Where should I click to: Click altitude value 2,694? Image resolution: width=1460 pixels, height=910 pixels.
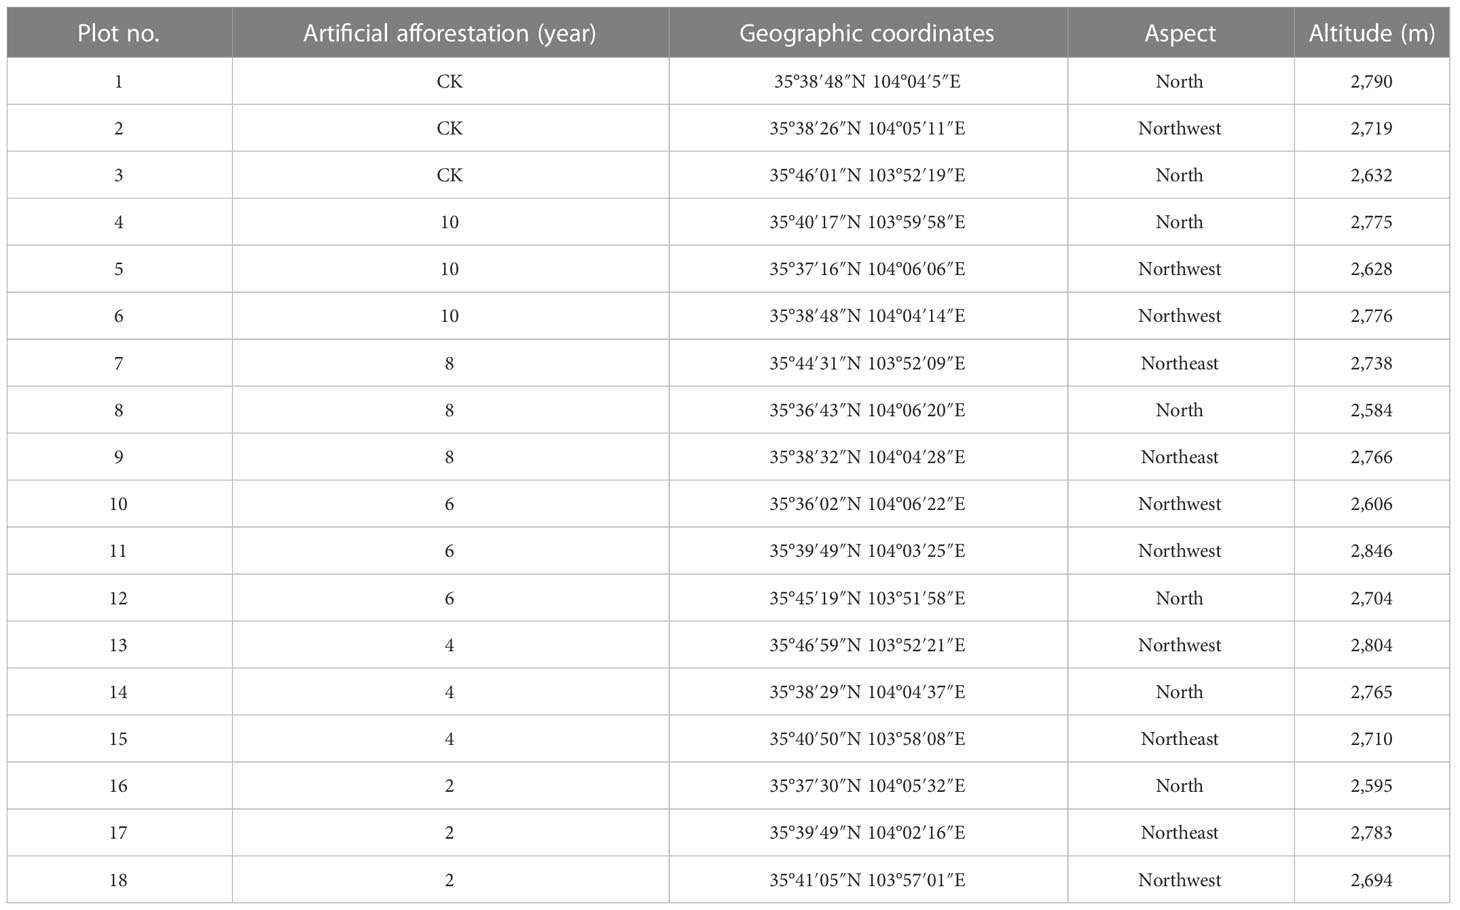[1372, 880]
